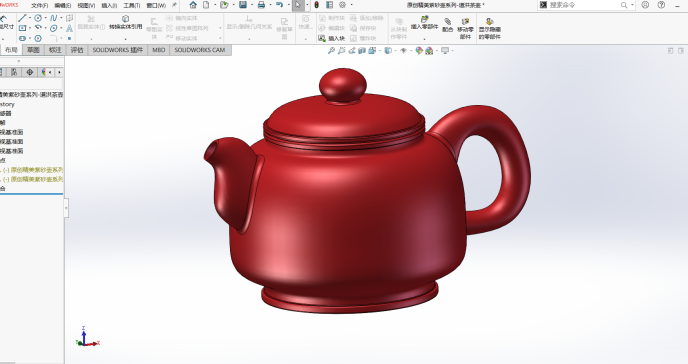The image size is (688, 364).
Task: Click 移动零部件 button
Action: 465,29
